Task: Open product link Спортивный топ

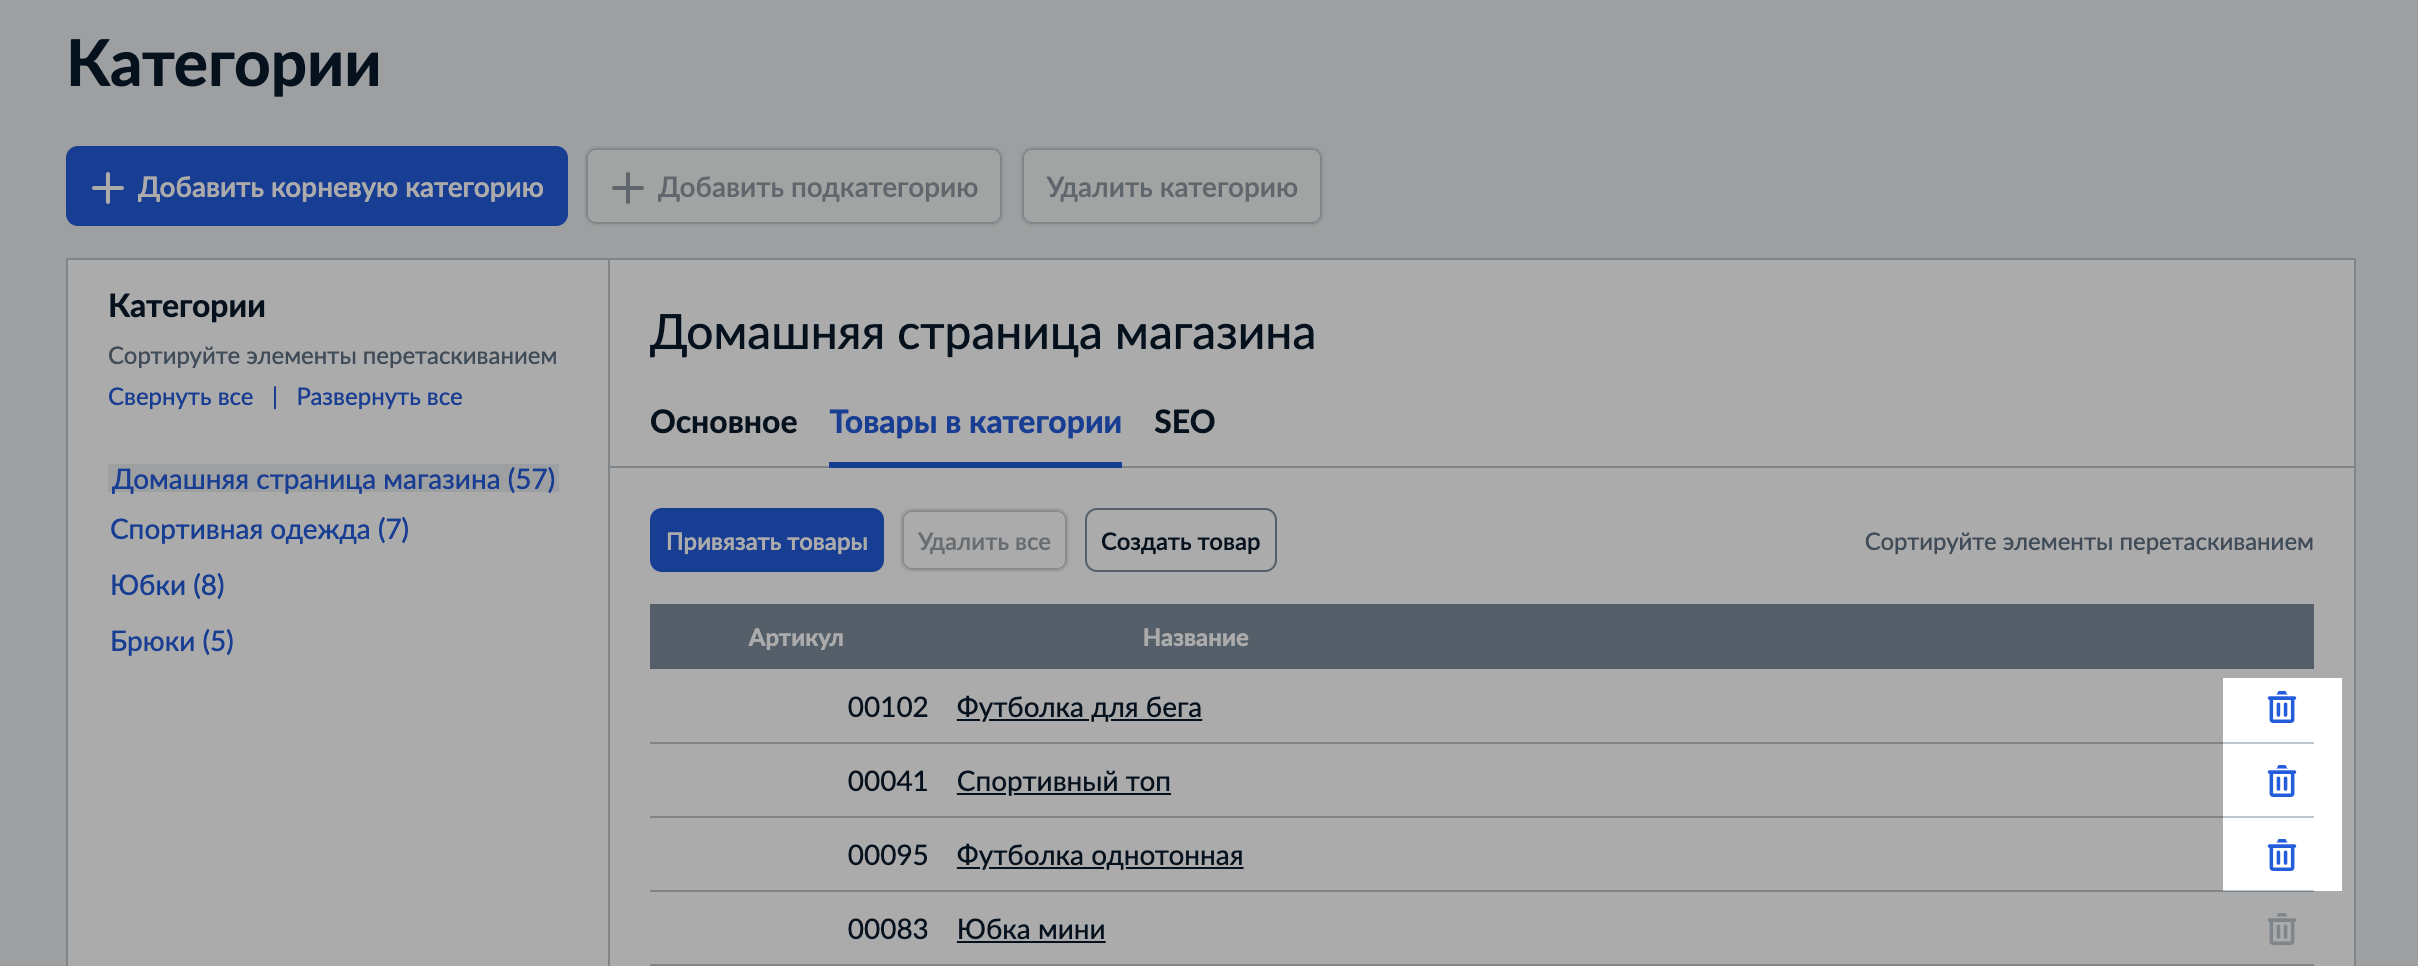Action: [x=1063, y=781]
